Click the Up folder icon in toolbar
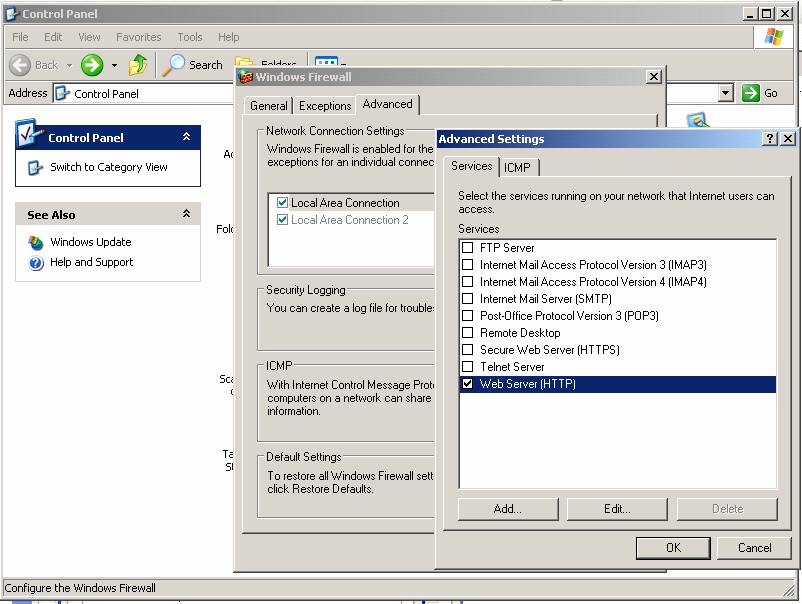 [138, 65]
